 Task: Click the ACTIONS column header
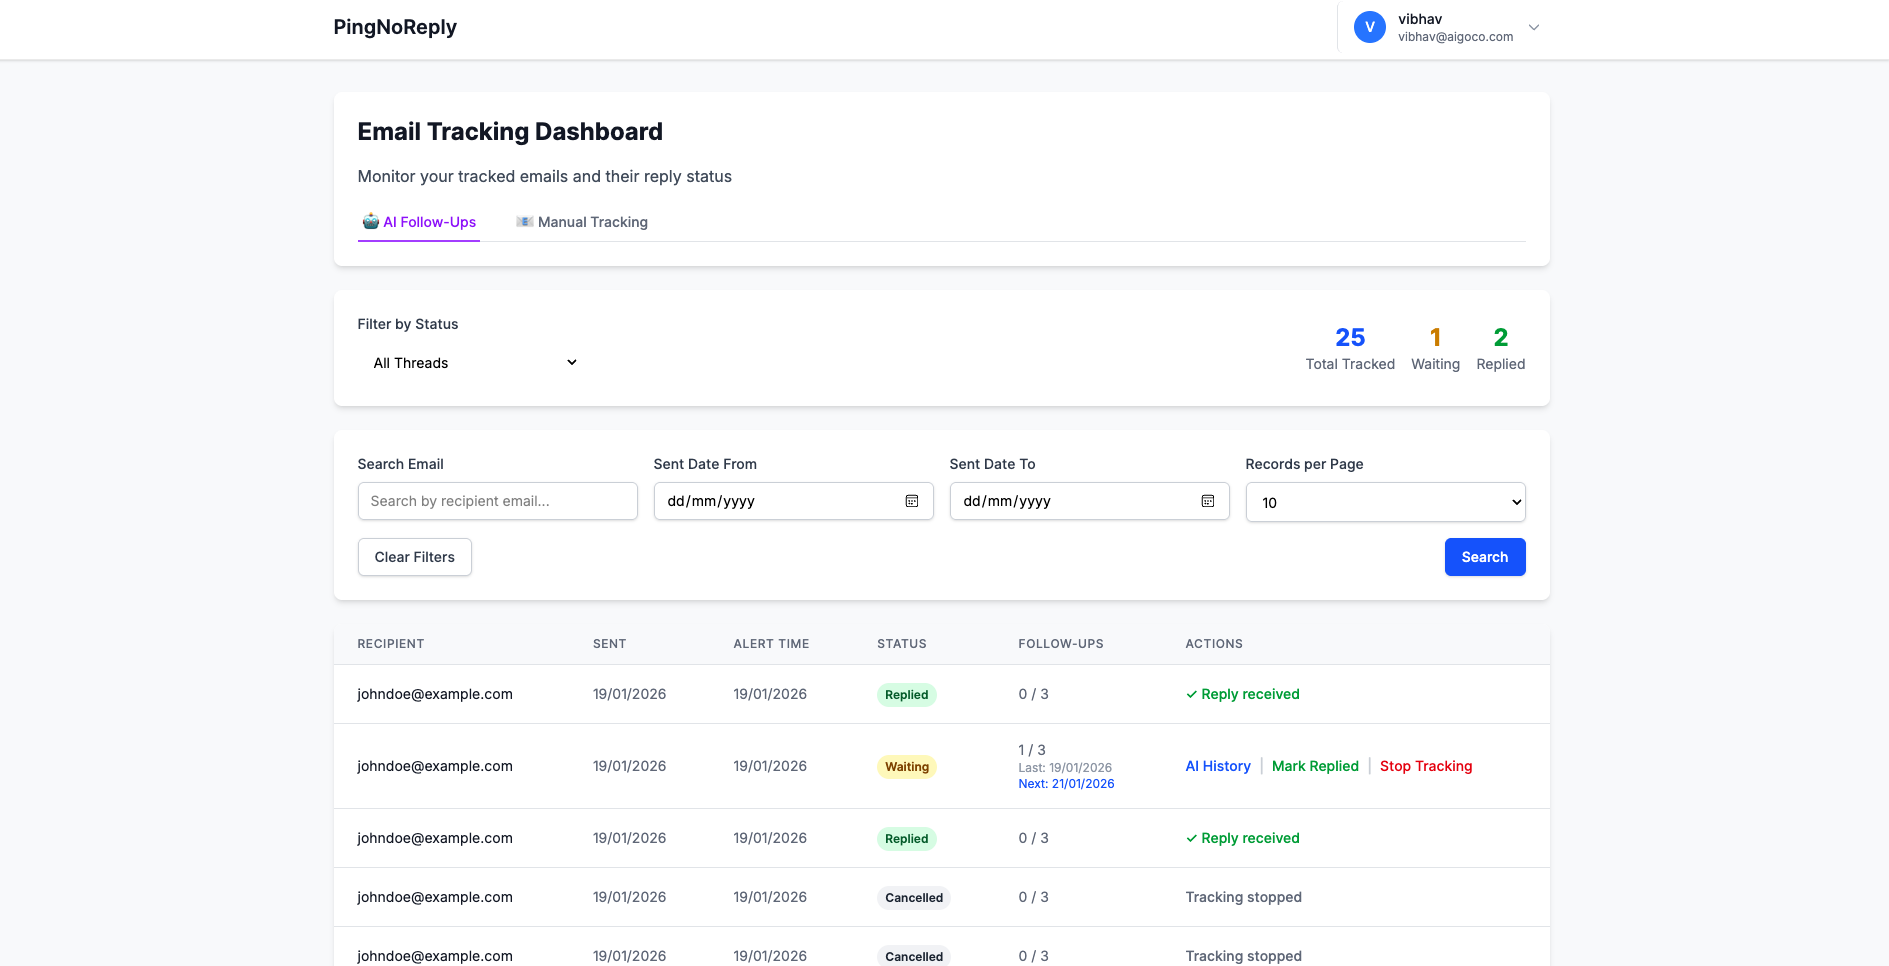click(1214, 644)
